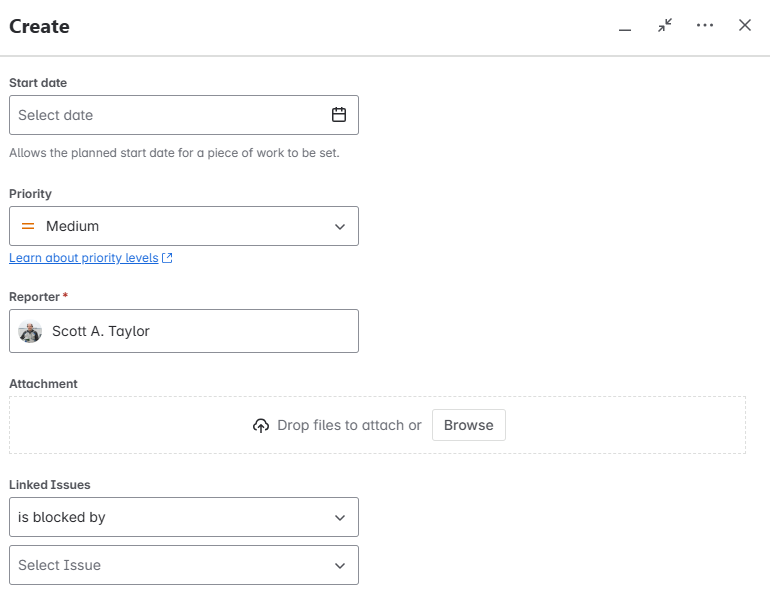
Task: Click the Browse button for attachments
Action: (469, 425)
